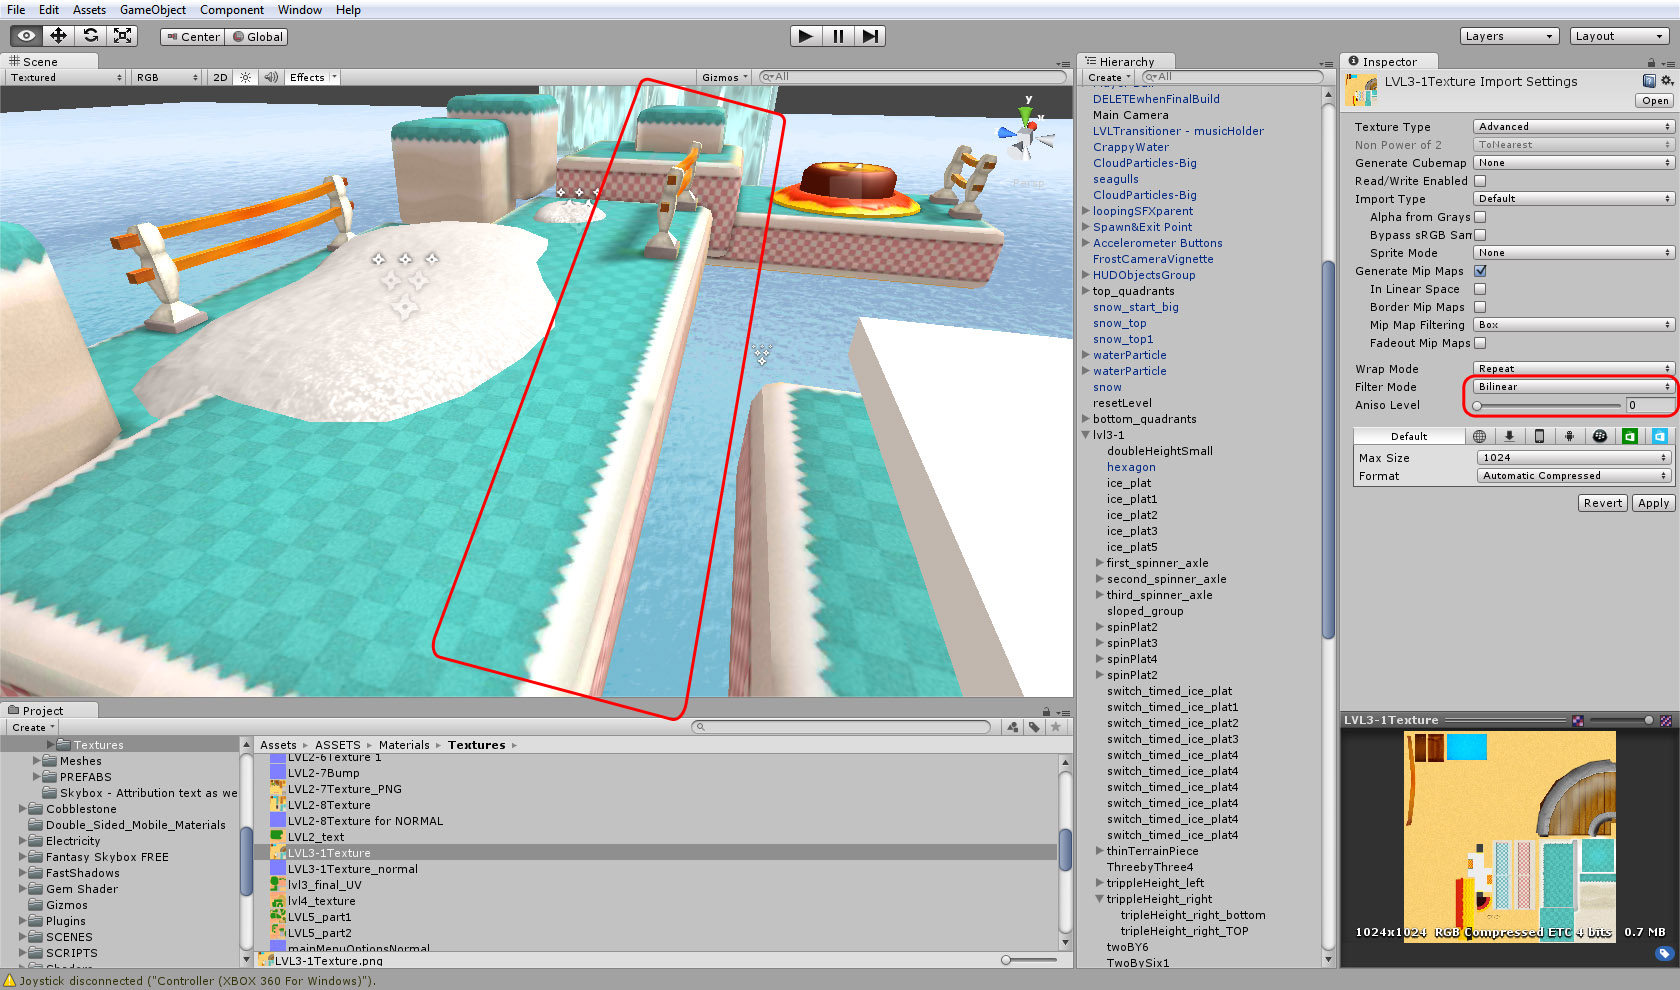Collapse lvl3-1 in Hierarchy
This screenshot has width=1680, height=990.
pyautogui.click(x=1086, y=435)
